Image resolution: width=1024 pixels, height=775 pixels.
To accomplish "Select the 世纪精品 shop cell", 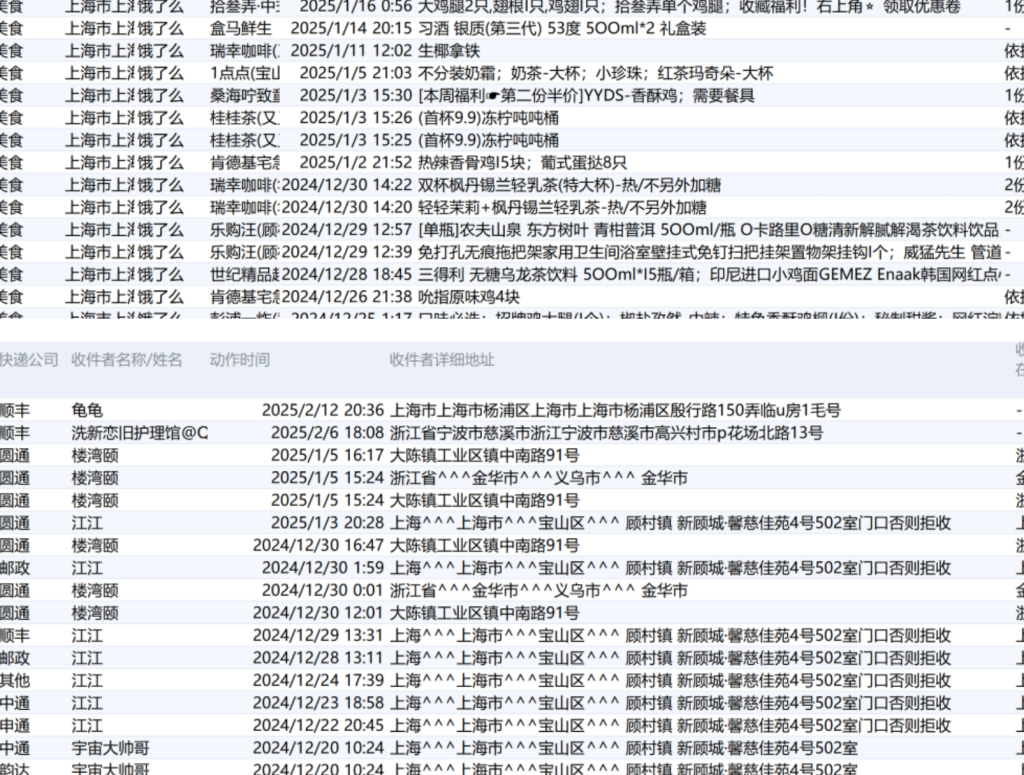I will tap(245, 275).
